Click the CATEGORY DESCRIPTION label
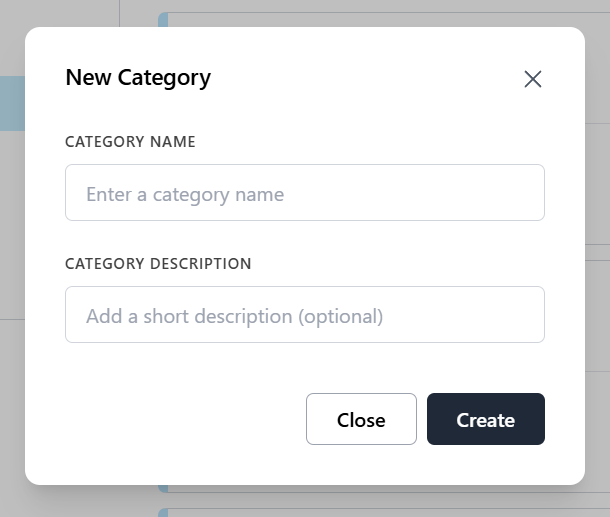This screenshot has width=610, height=517. pyautogui.click(x=158, y=264)
